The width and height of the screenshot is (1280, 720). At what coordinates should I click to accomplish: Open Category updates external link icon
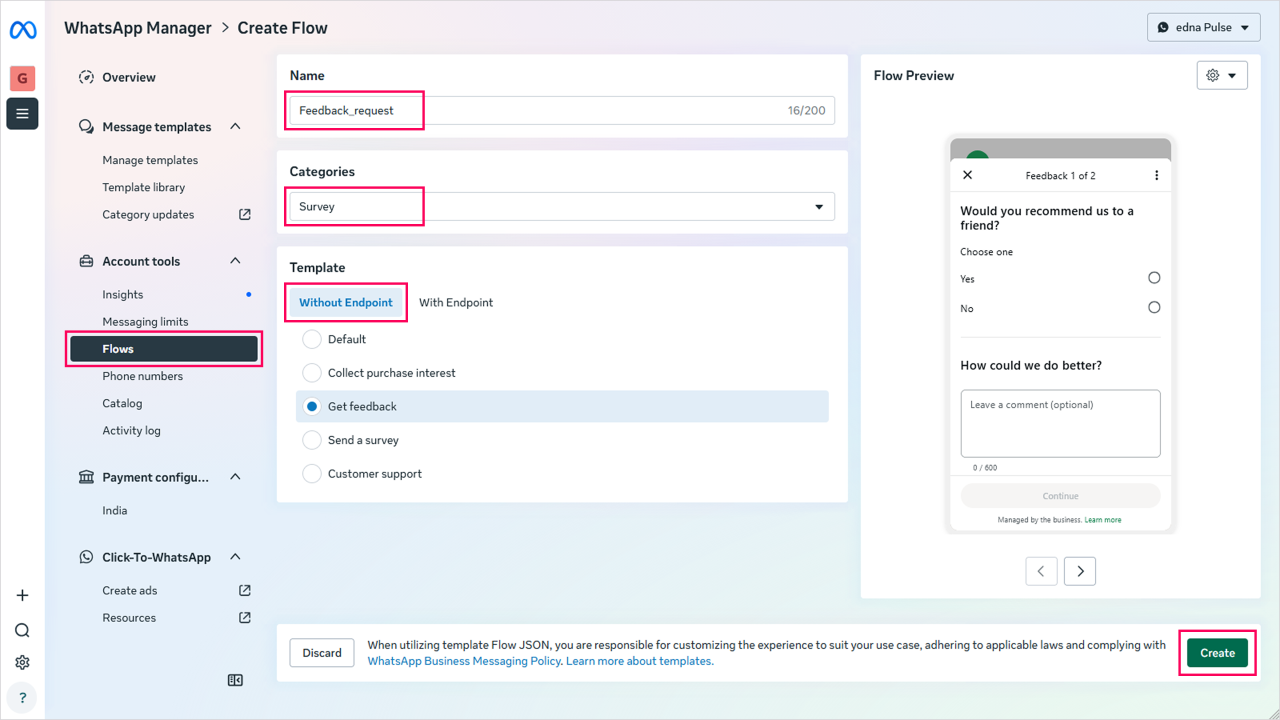click(x=245, y=214)
